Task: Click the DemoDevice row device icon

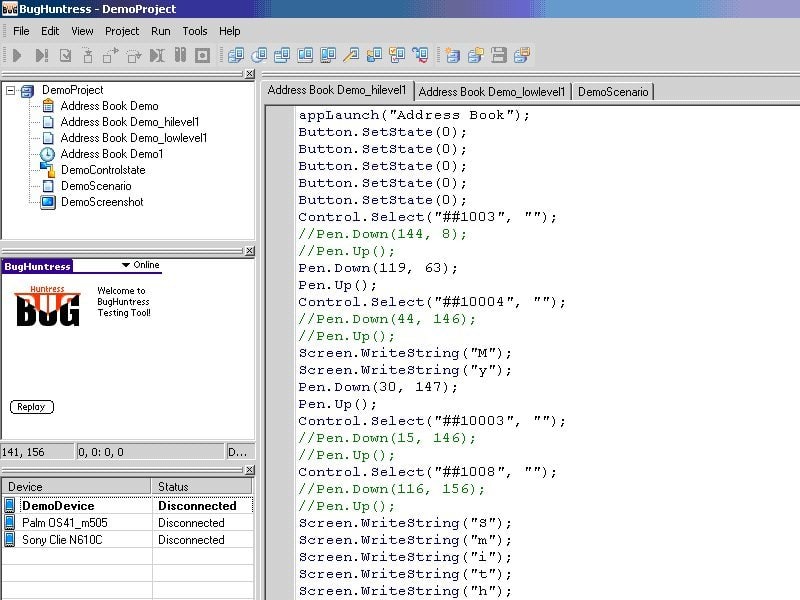Action: 10,506
